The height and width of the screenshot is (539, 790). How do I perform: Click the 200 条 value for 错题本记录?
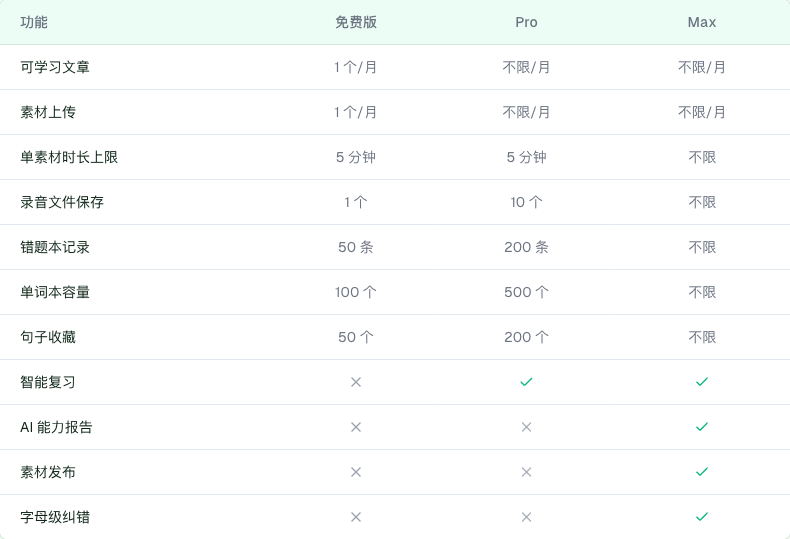coord(526,247)
